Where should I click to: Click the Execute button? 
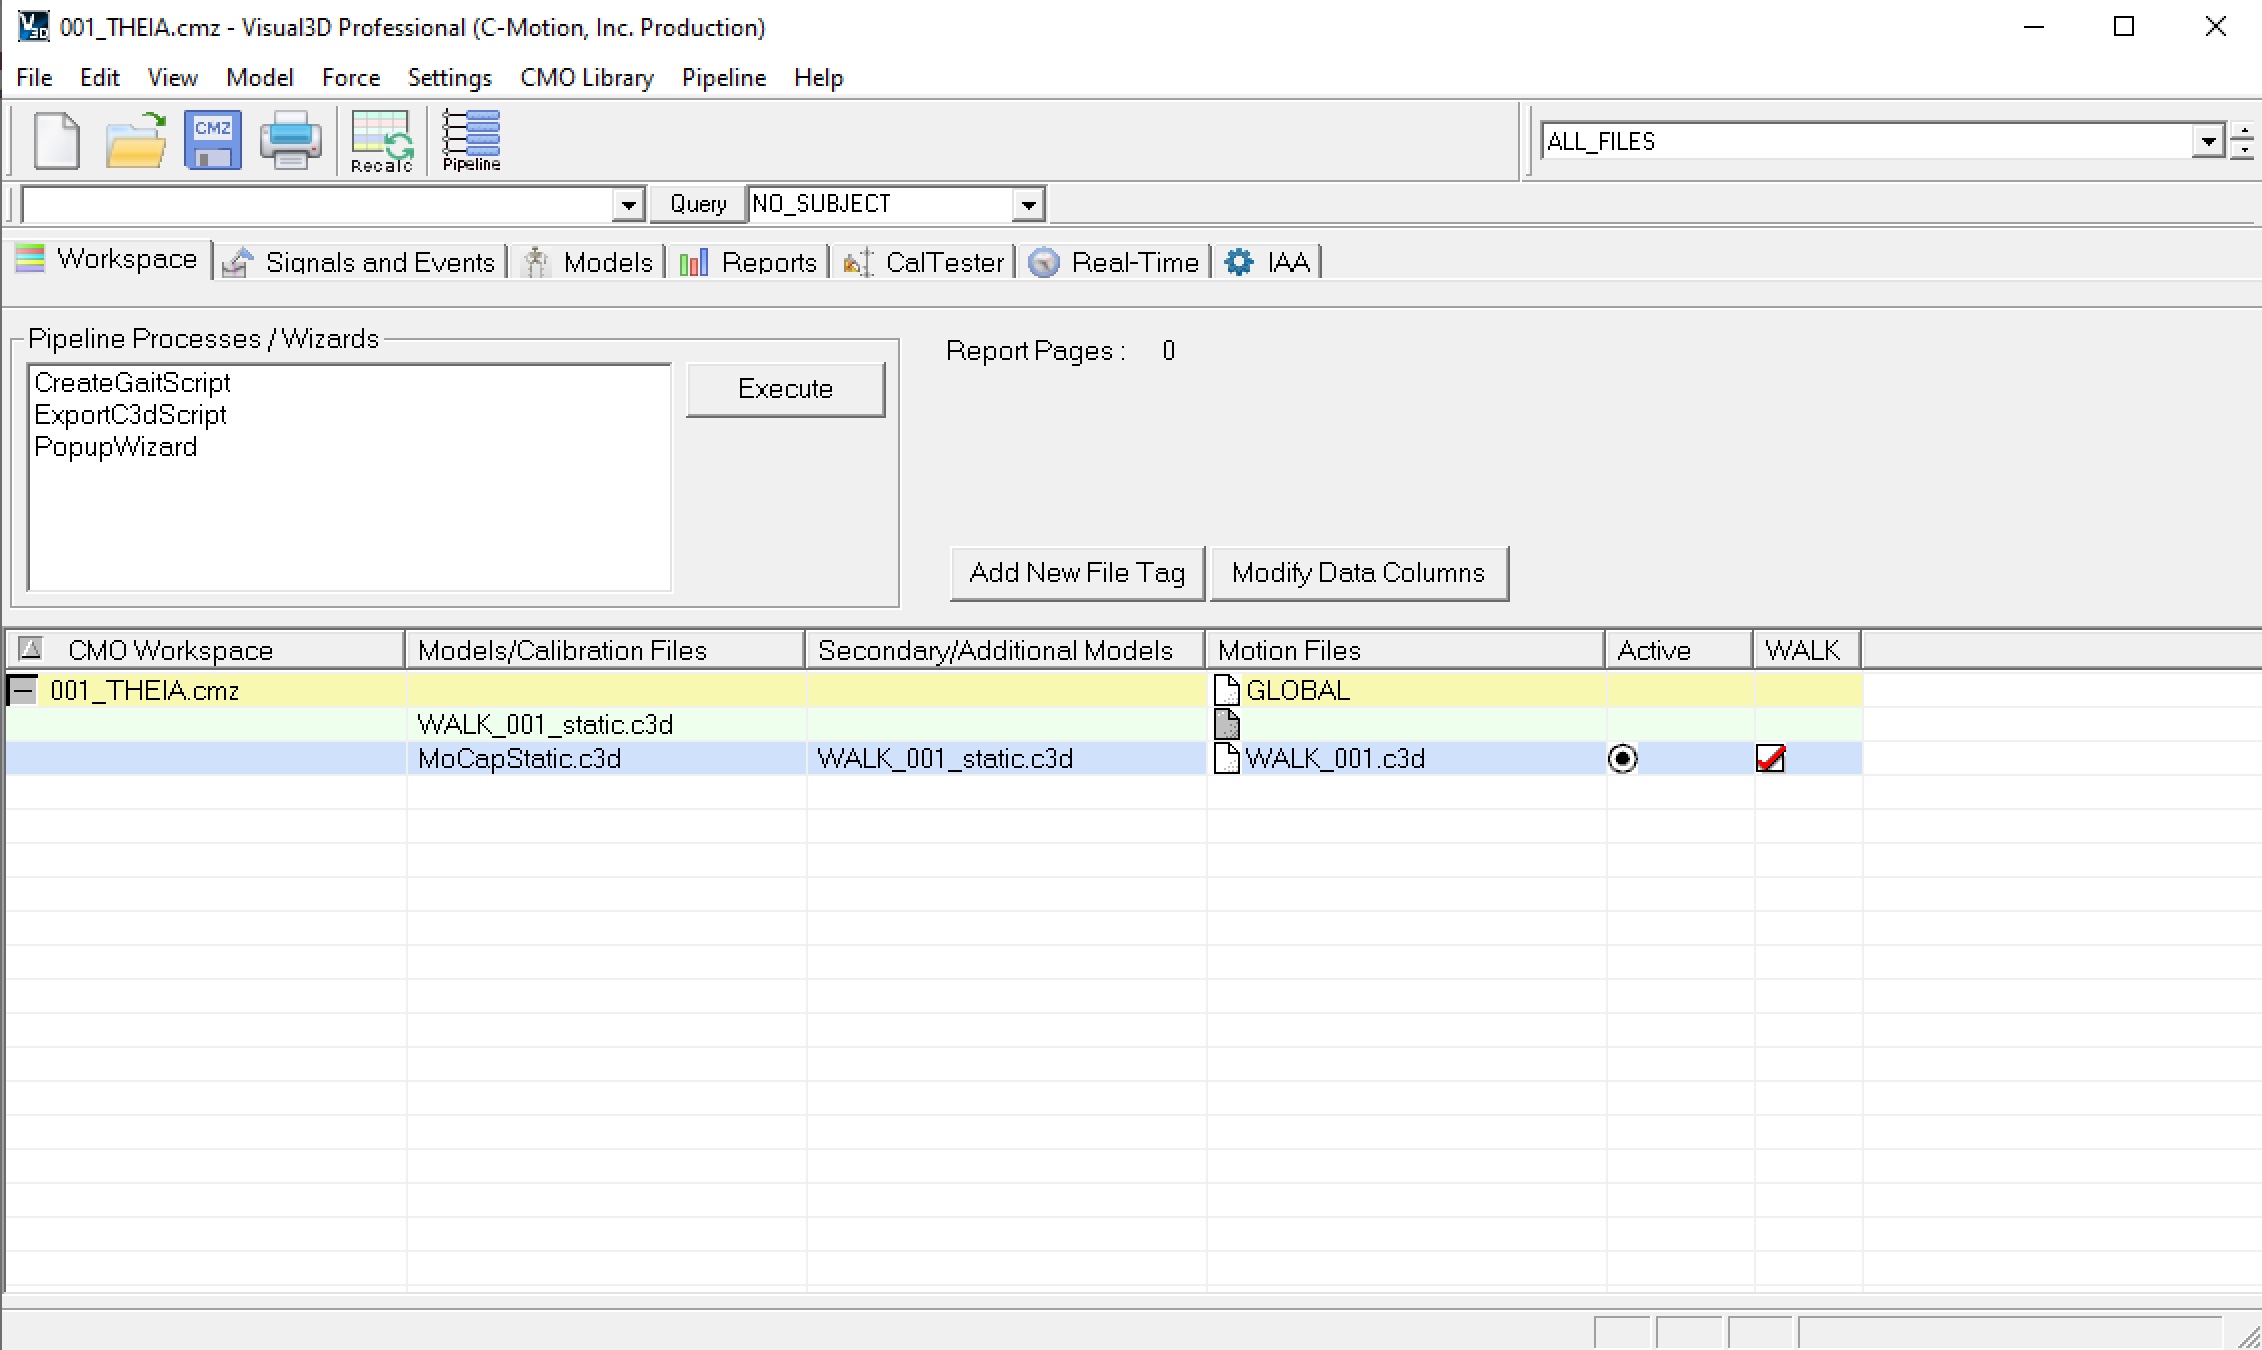pyautogui.click(x=785, y=389)
